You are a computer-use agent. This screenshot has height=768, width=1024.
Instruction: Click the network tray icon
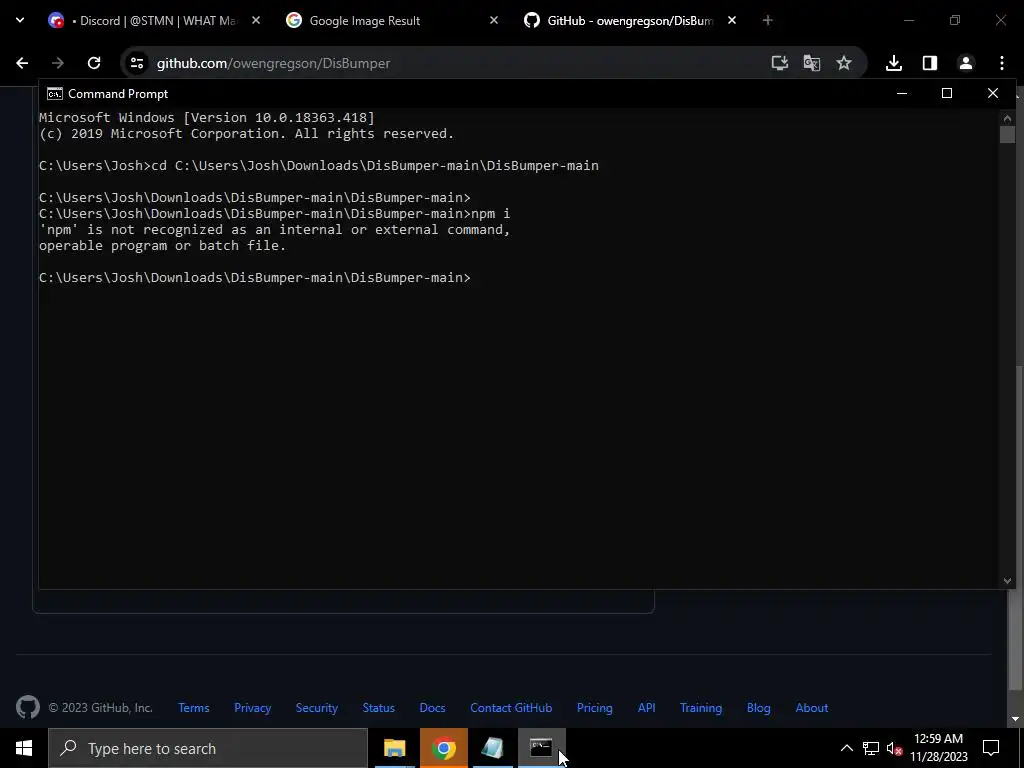(x=871, y=748)
